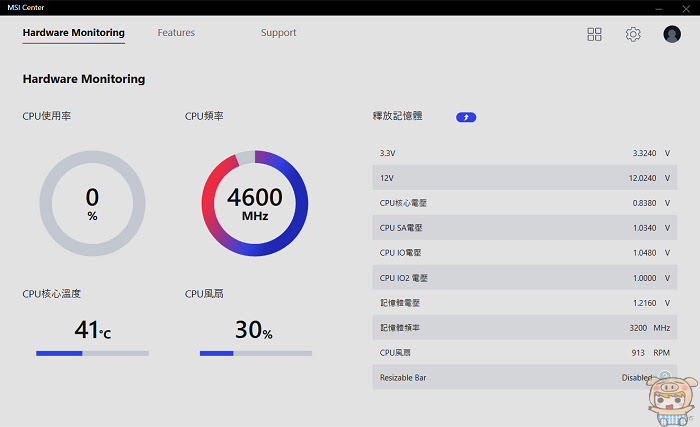
Task: Click the CPU使用率 label
Action: click(x=46, y=116)
